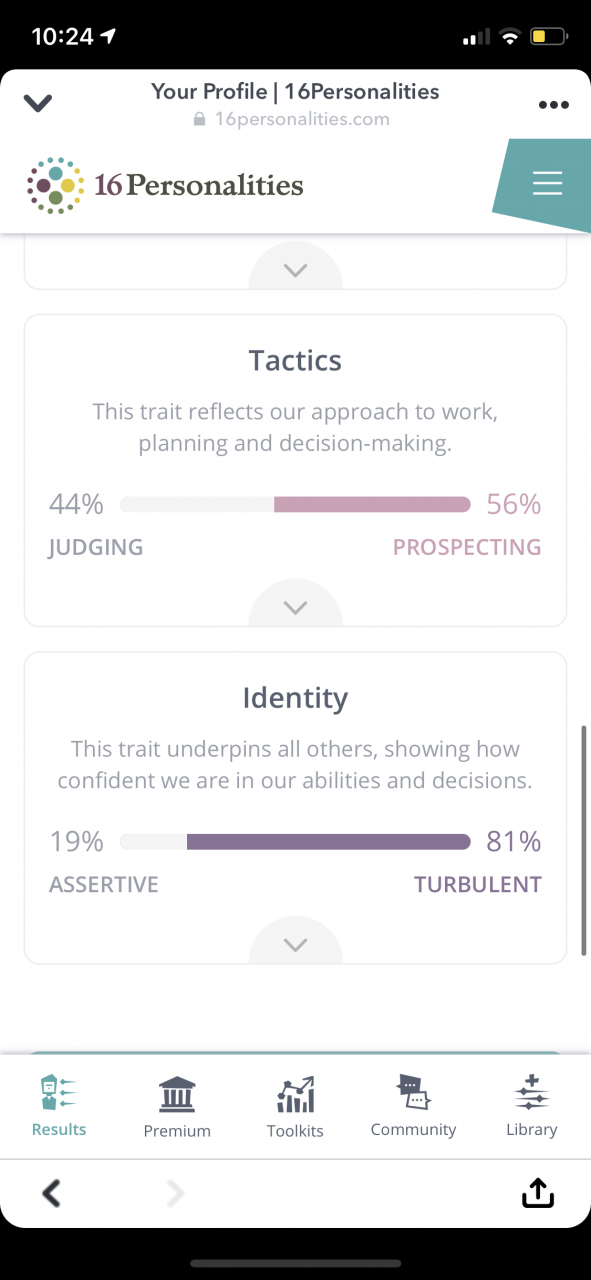Open the Results tab icon
The height and width of the screenshot is (1280, 591).
[59, 1093]
